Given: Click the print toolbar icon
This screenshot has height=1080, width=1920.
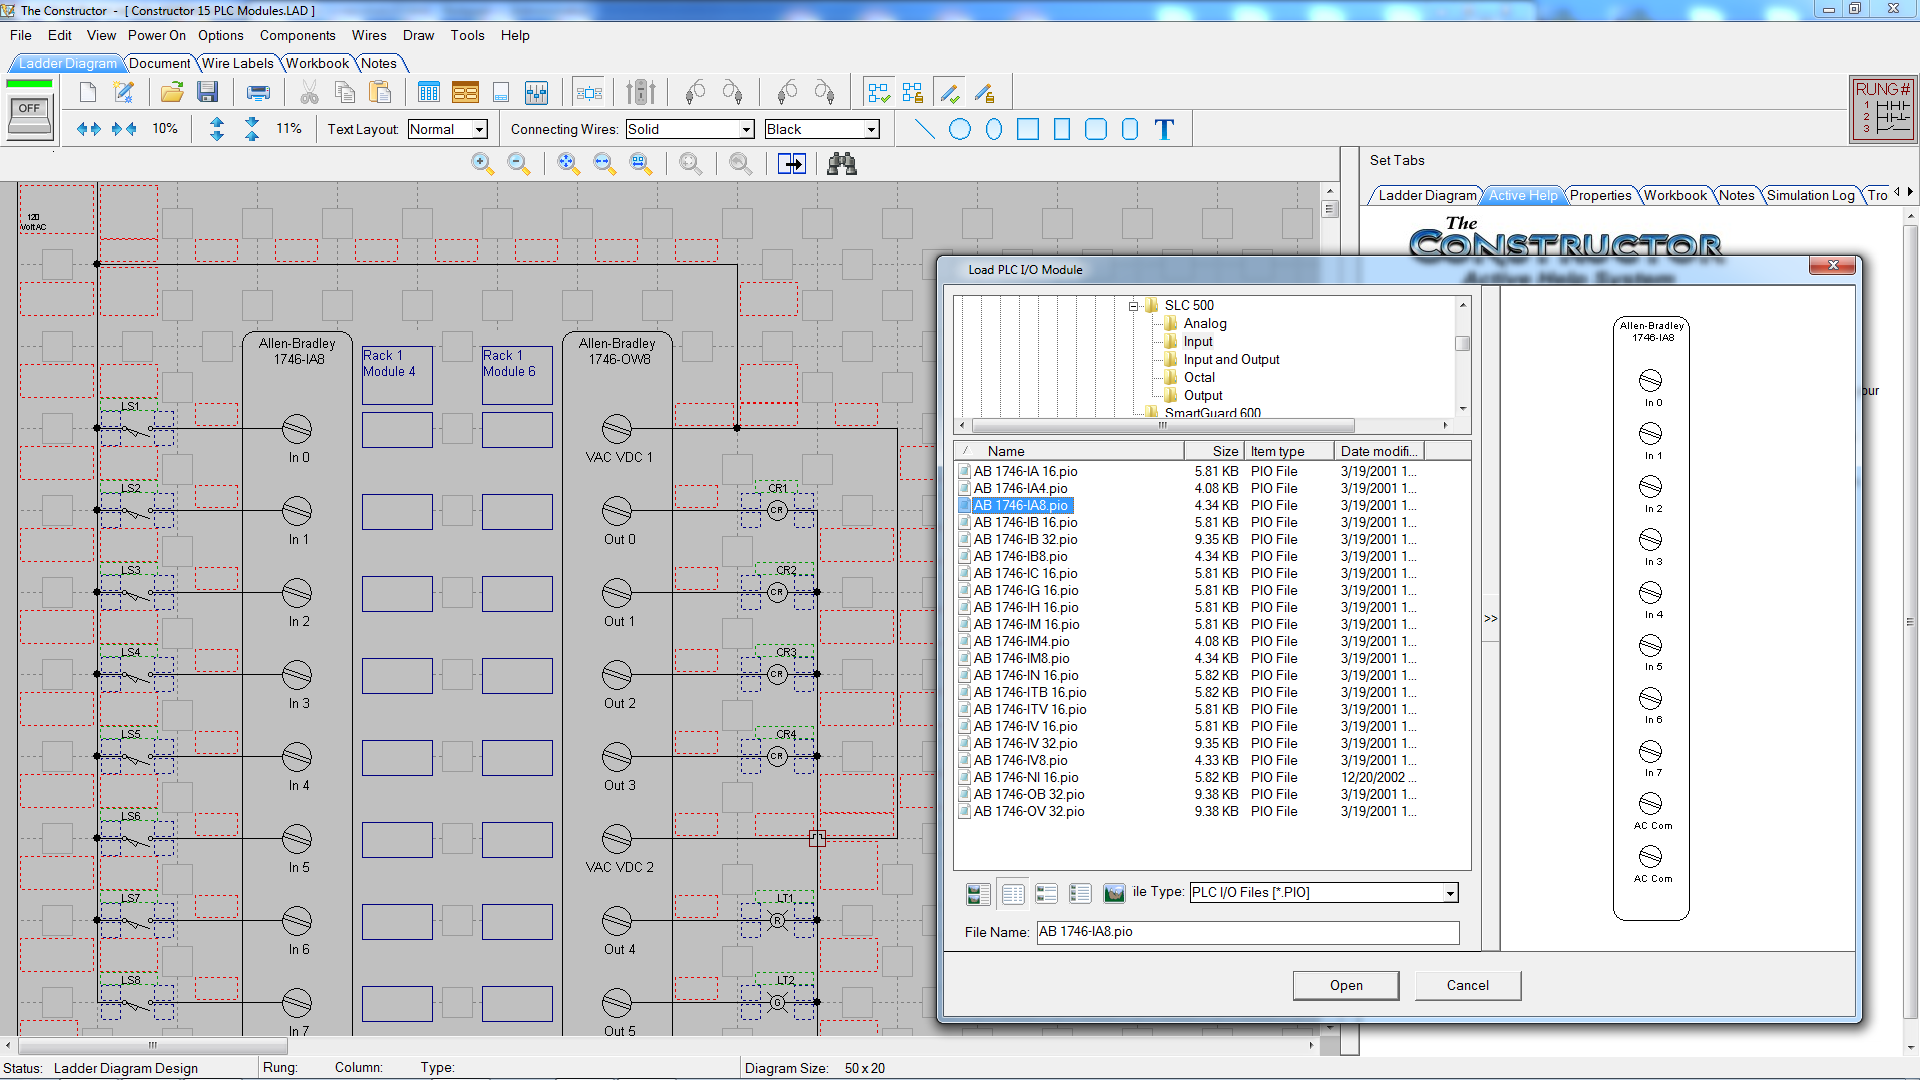Looking at the screenshot, I should point(258,93).
